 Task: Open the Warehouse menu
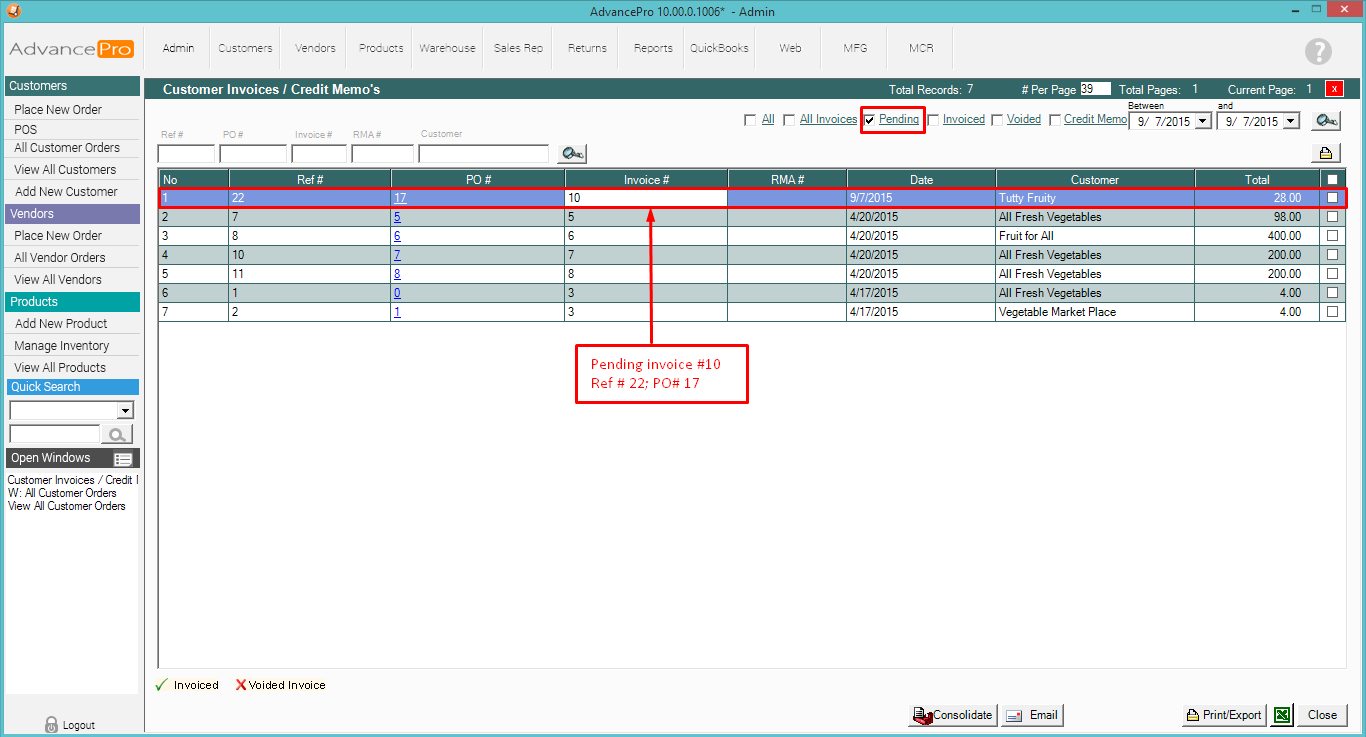[x=447, y=48]
